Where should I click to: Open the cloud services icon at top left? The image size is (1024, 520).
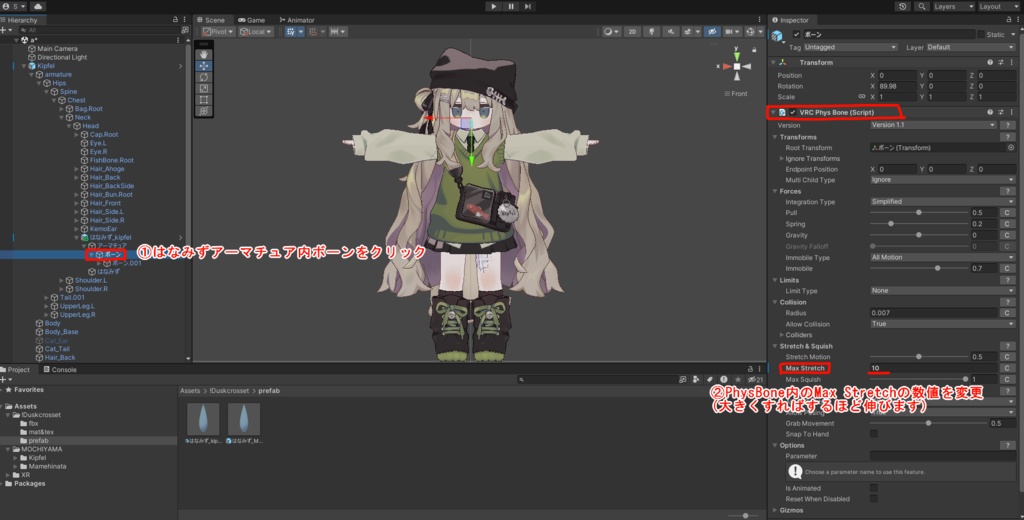coord(37,7)
